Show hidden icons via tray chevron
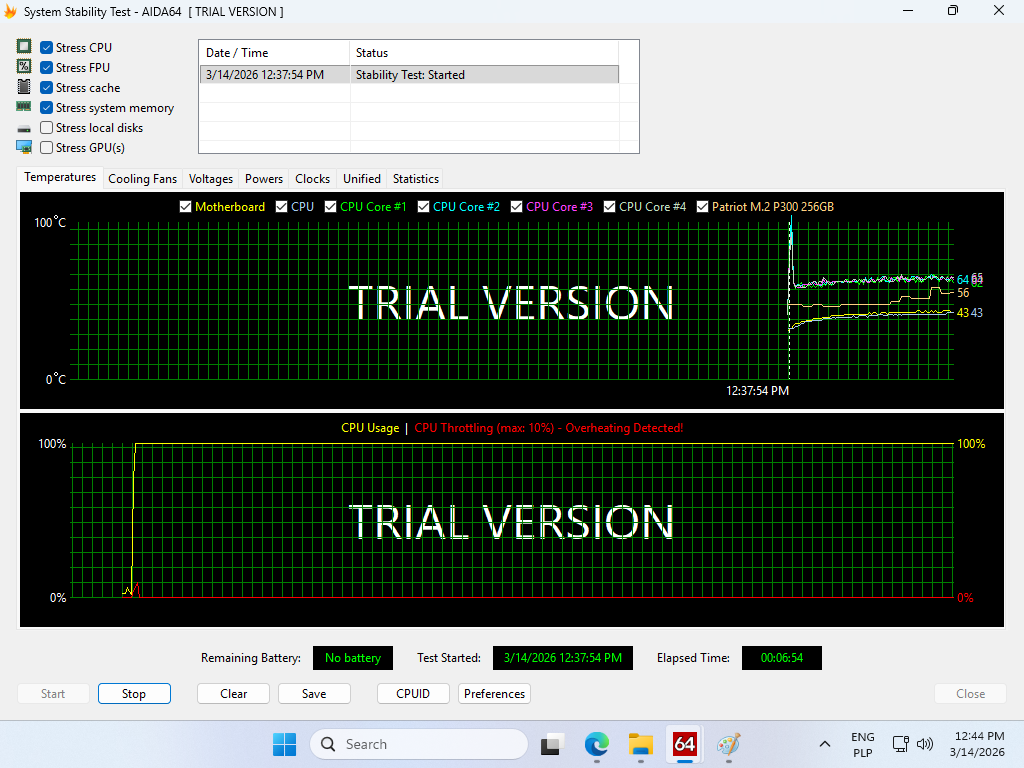The width and height of the screenshot is (1024, 768). point(825,744)
